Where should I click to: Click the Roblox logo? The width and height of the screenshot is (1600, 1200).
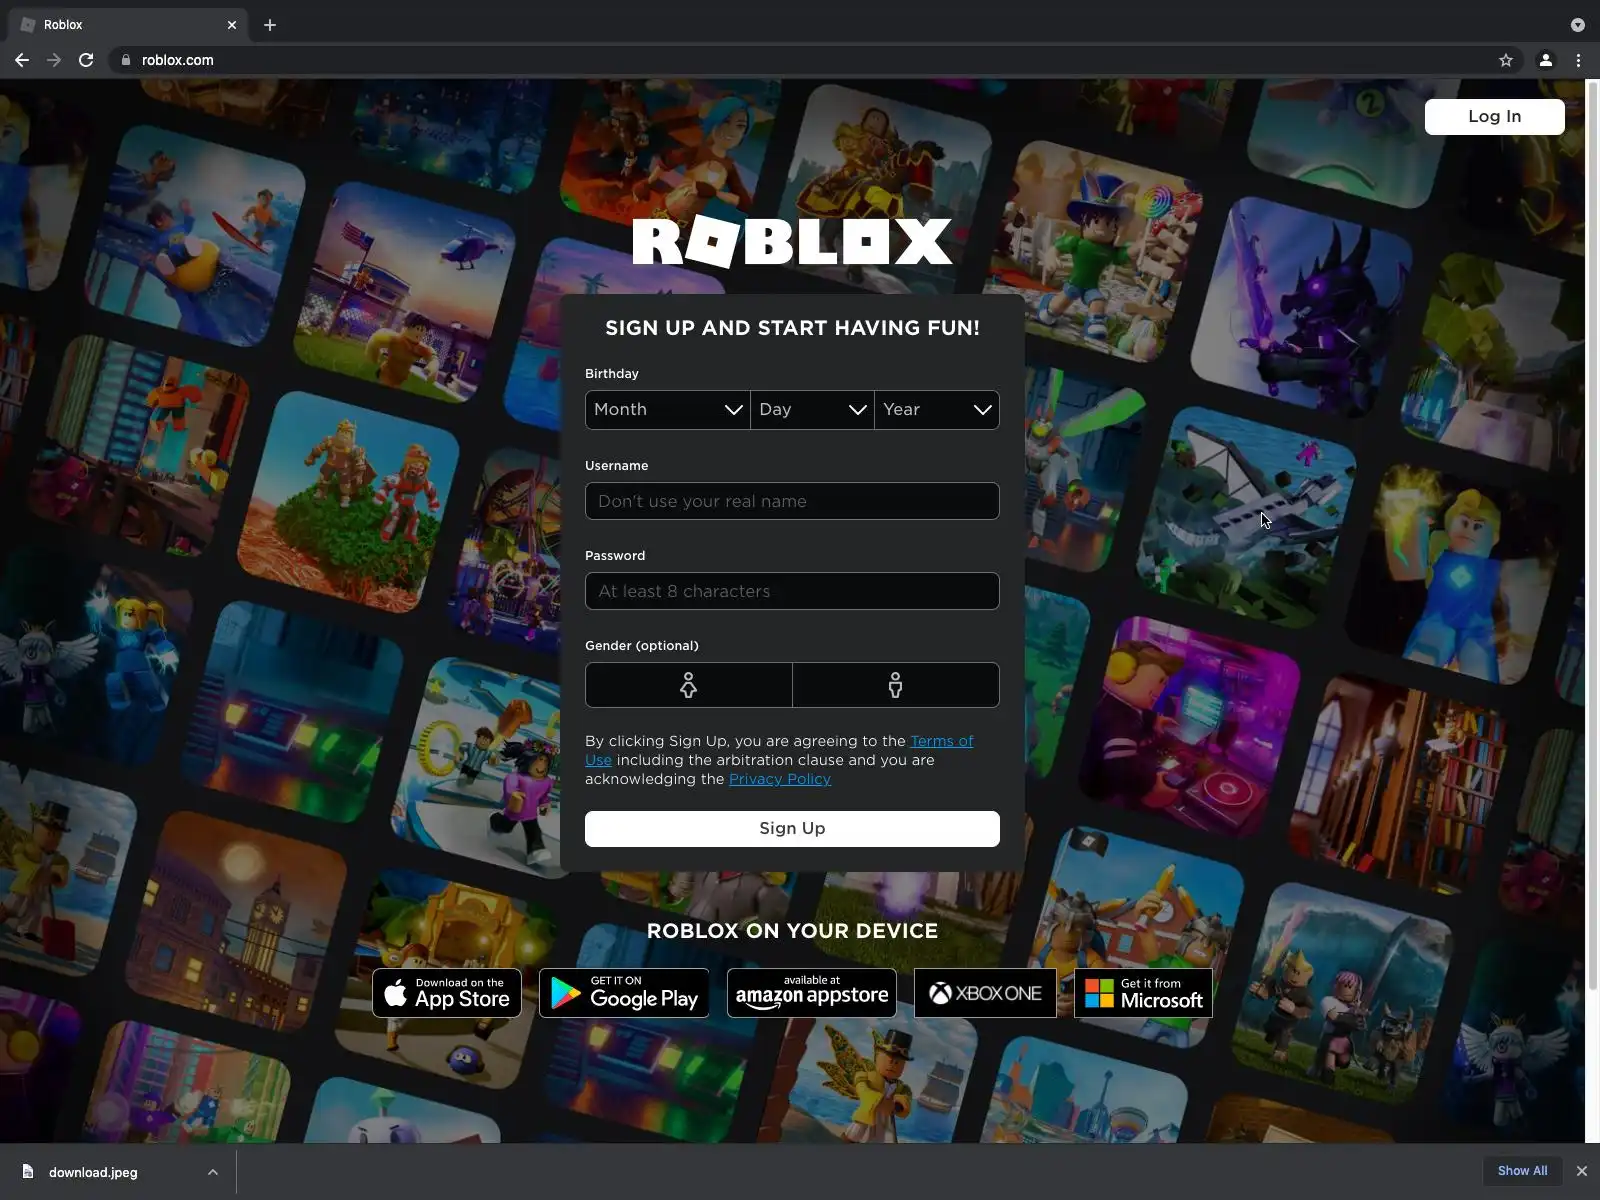[x=792, y=241]
